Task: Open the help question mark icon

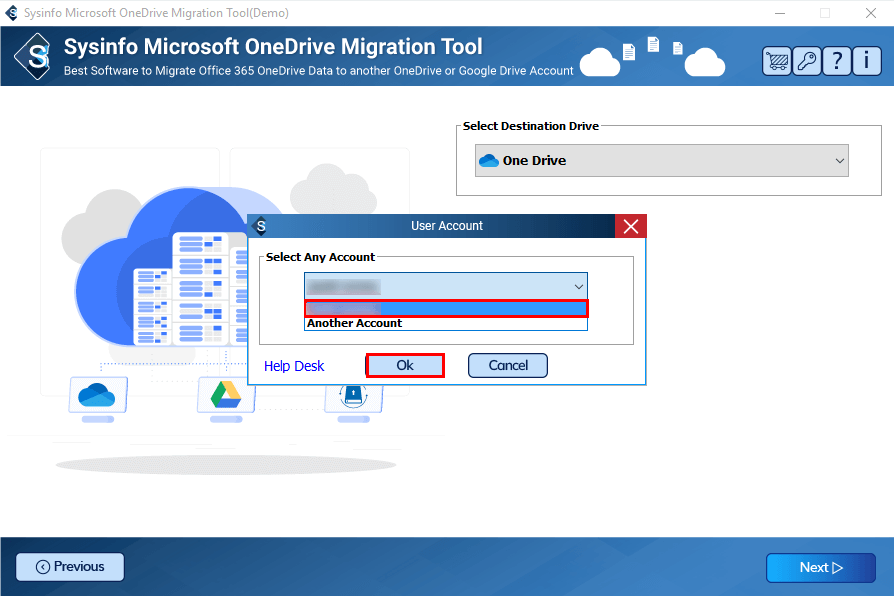Action: pyautogui.click(x=837, y=60)
